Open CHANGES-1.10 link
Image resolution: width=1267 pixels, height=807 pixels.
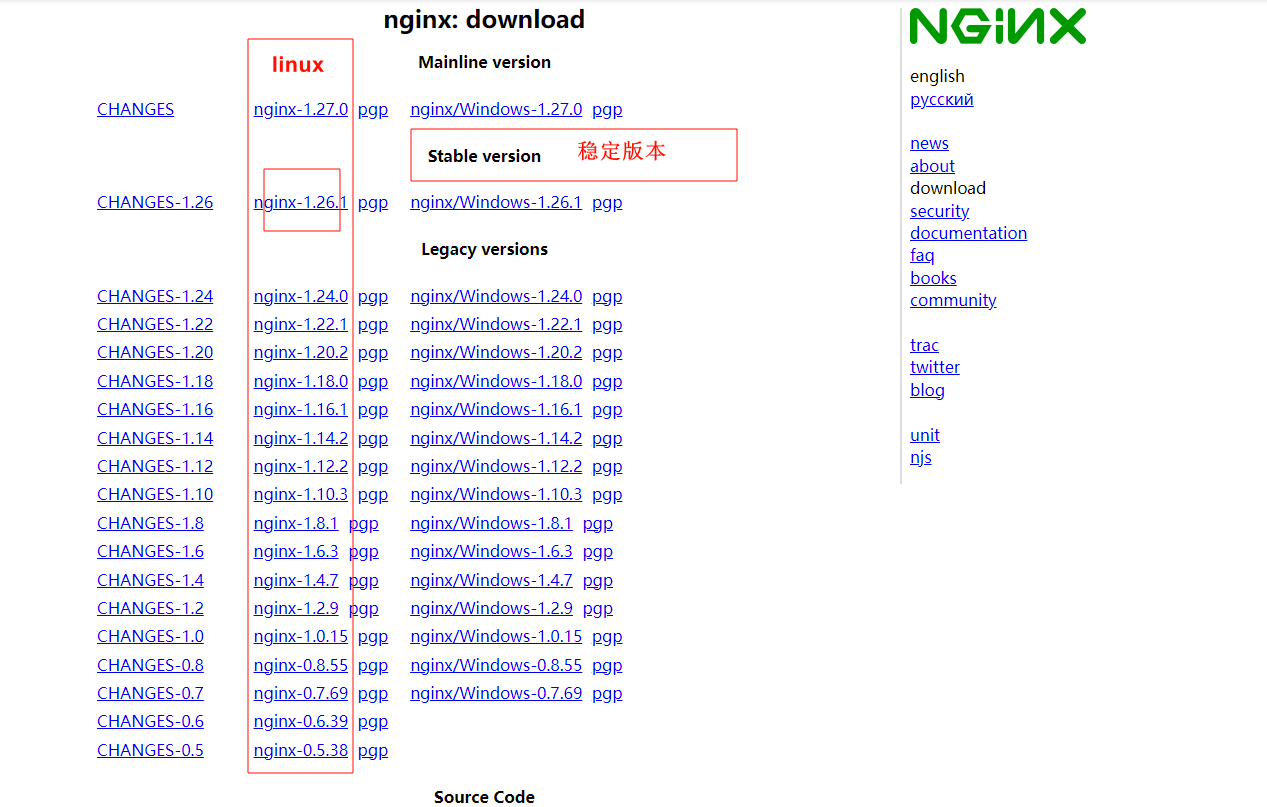[155, 494]
